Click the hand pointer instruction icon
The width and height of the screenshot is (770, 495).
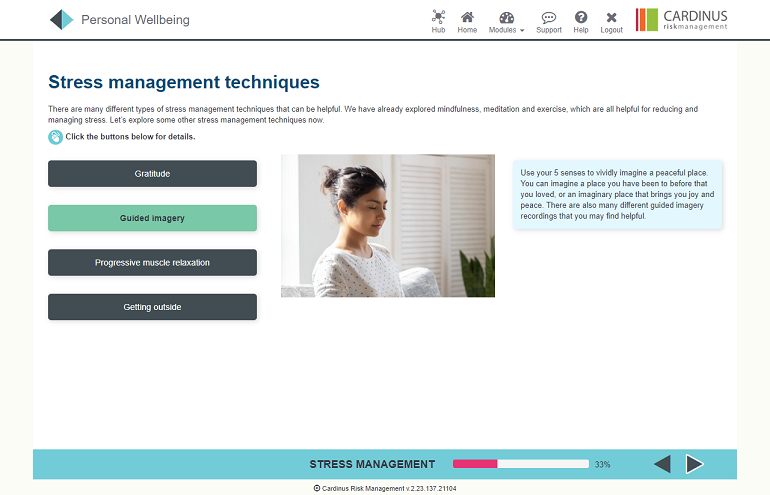[x=55, y=137]
